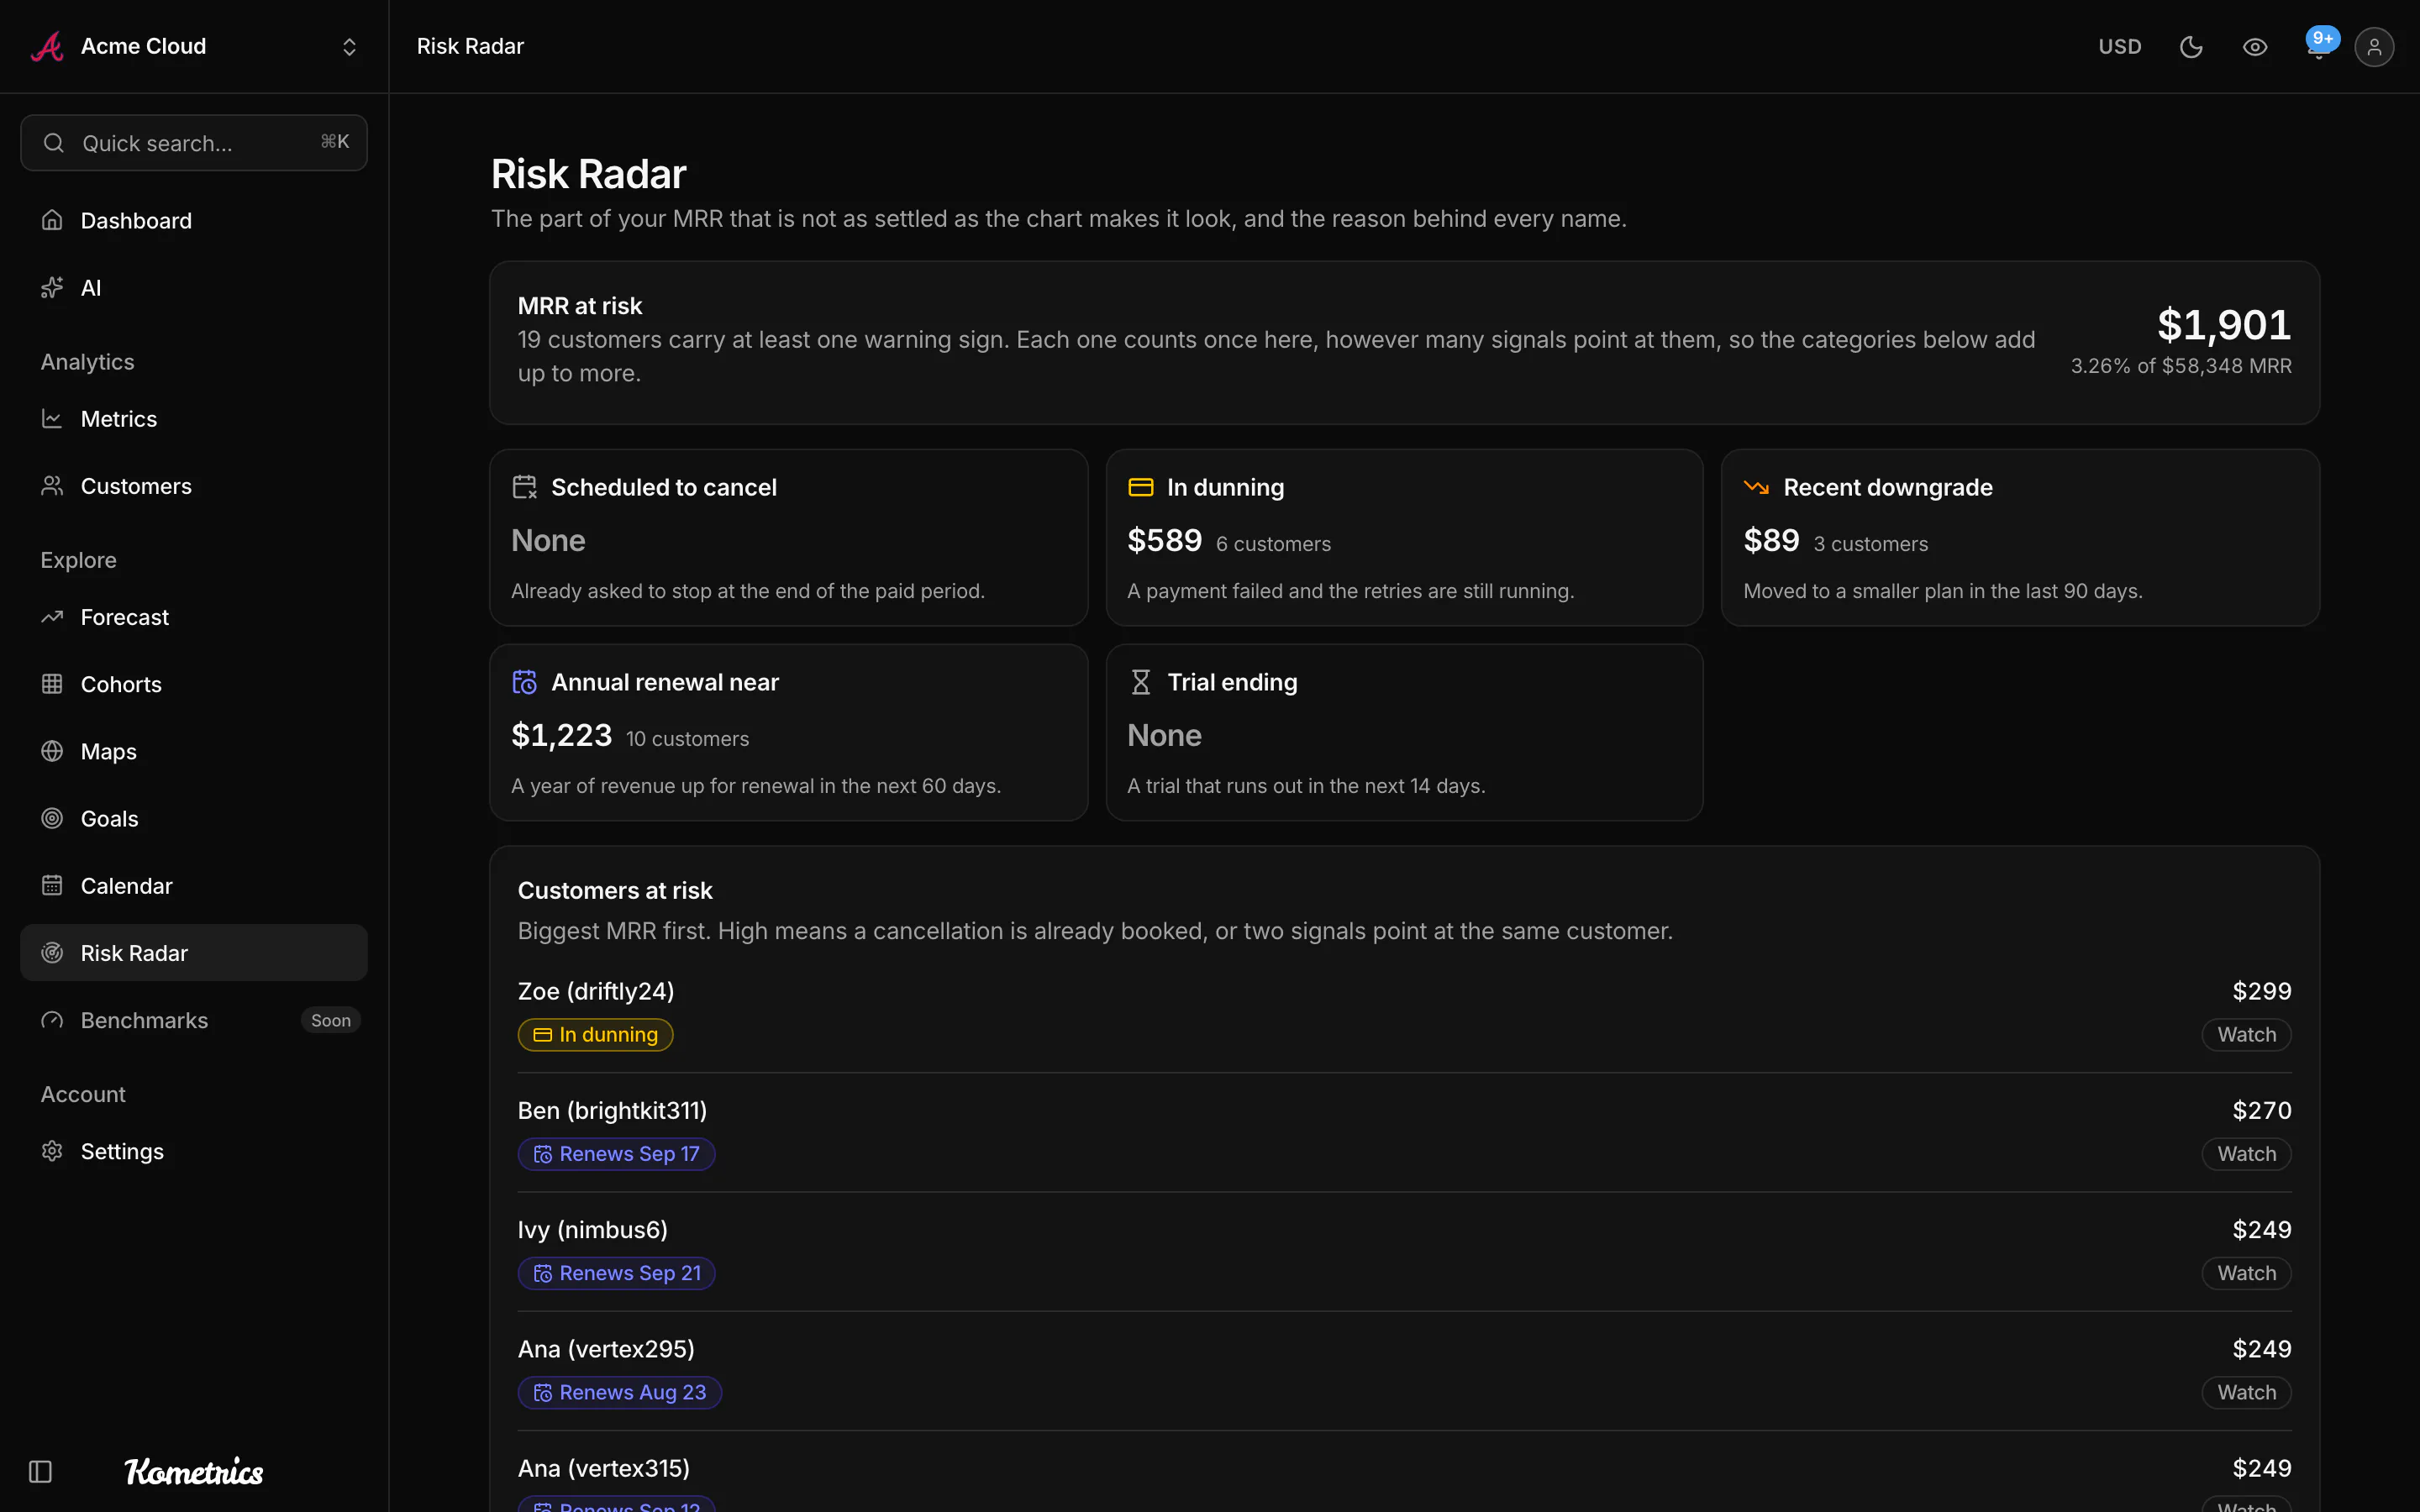Open notifications with 9+ badge

(2319, 46)
